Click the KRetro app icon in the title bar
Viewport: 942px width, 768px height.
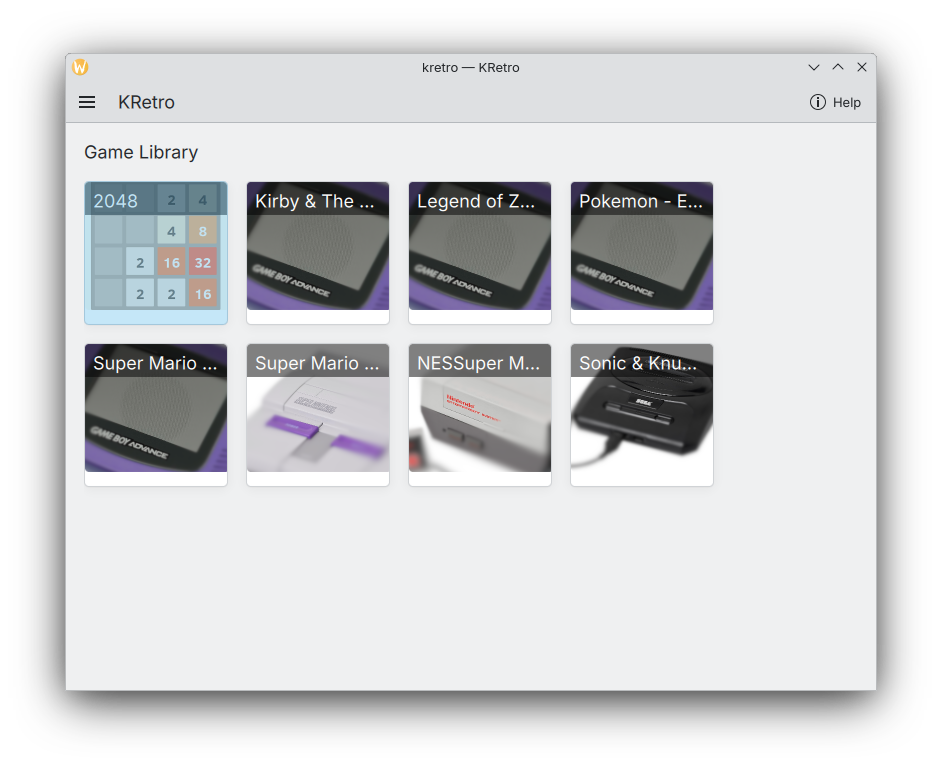click(x=80, y=67)
